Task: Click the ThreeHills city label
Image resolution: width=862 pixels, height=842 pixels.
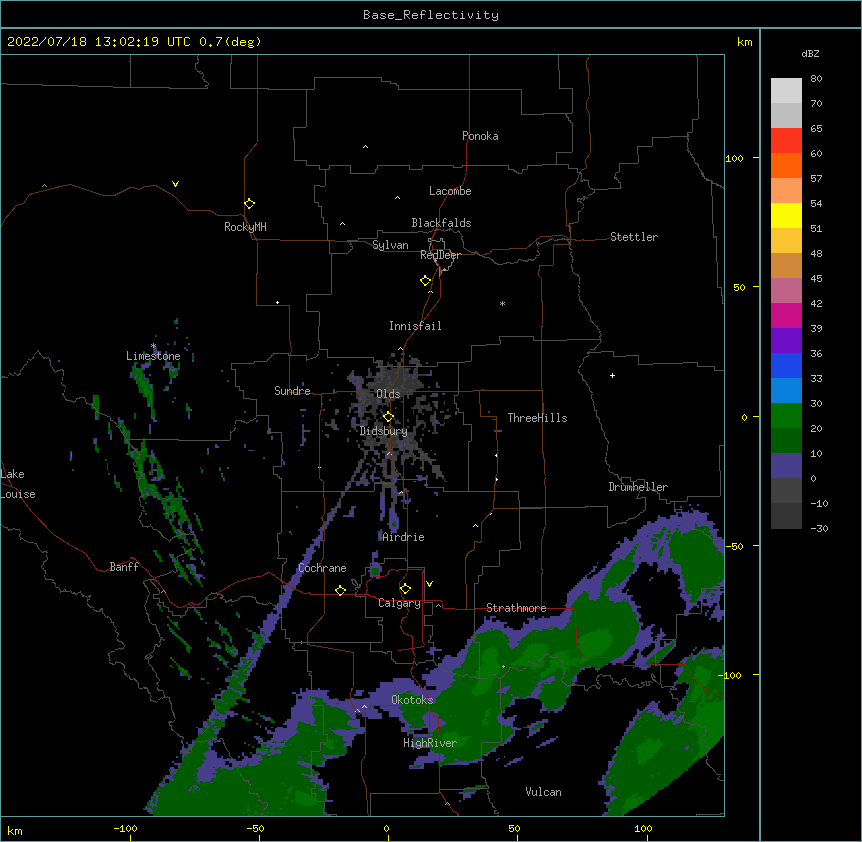Action: pos(537,418)
